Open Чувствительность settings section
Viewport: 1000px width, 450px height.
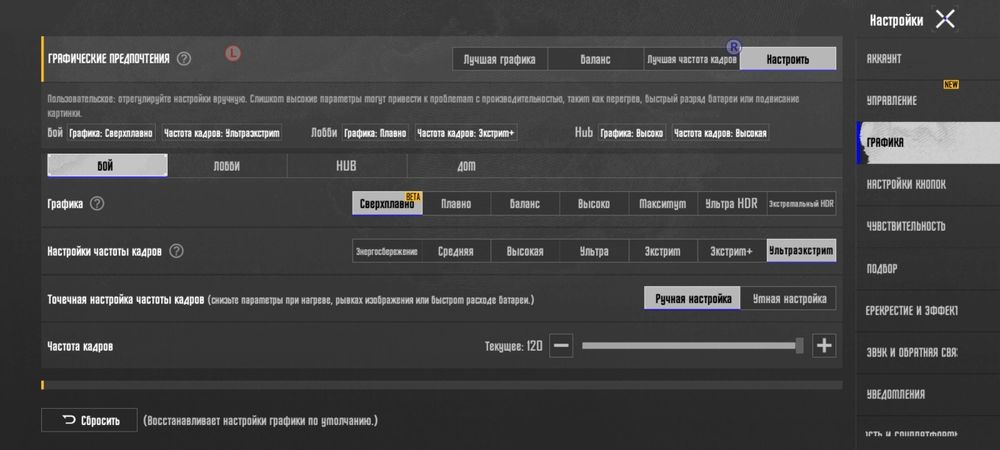(x=927, y=226)
